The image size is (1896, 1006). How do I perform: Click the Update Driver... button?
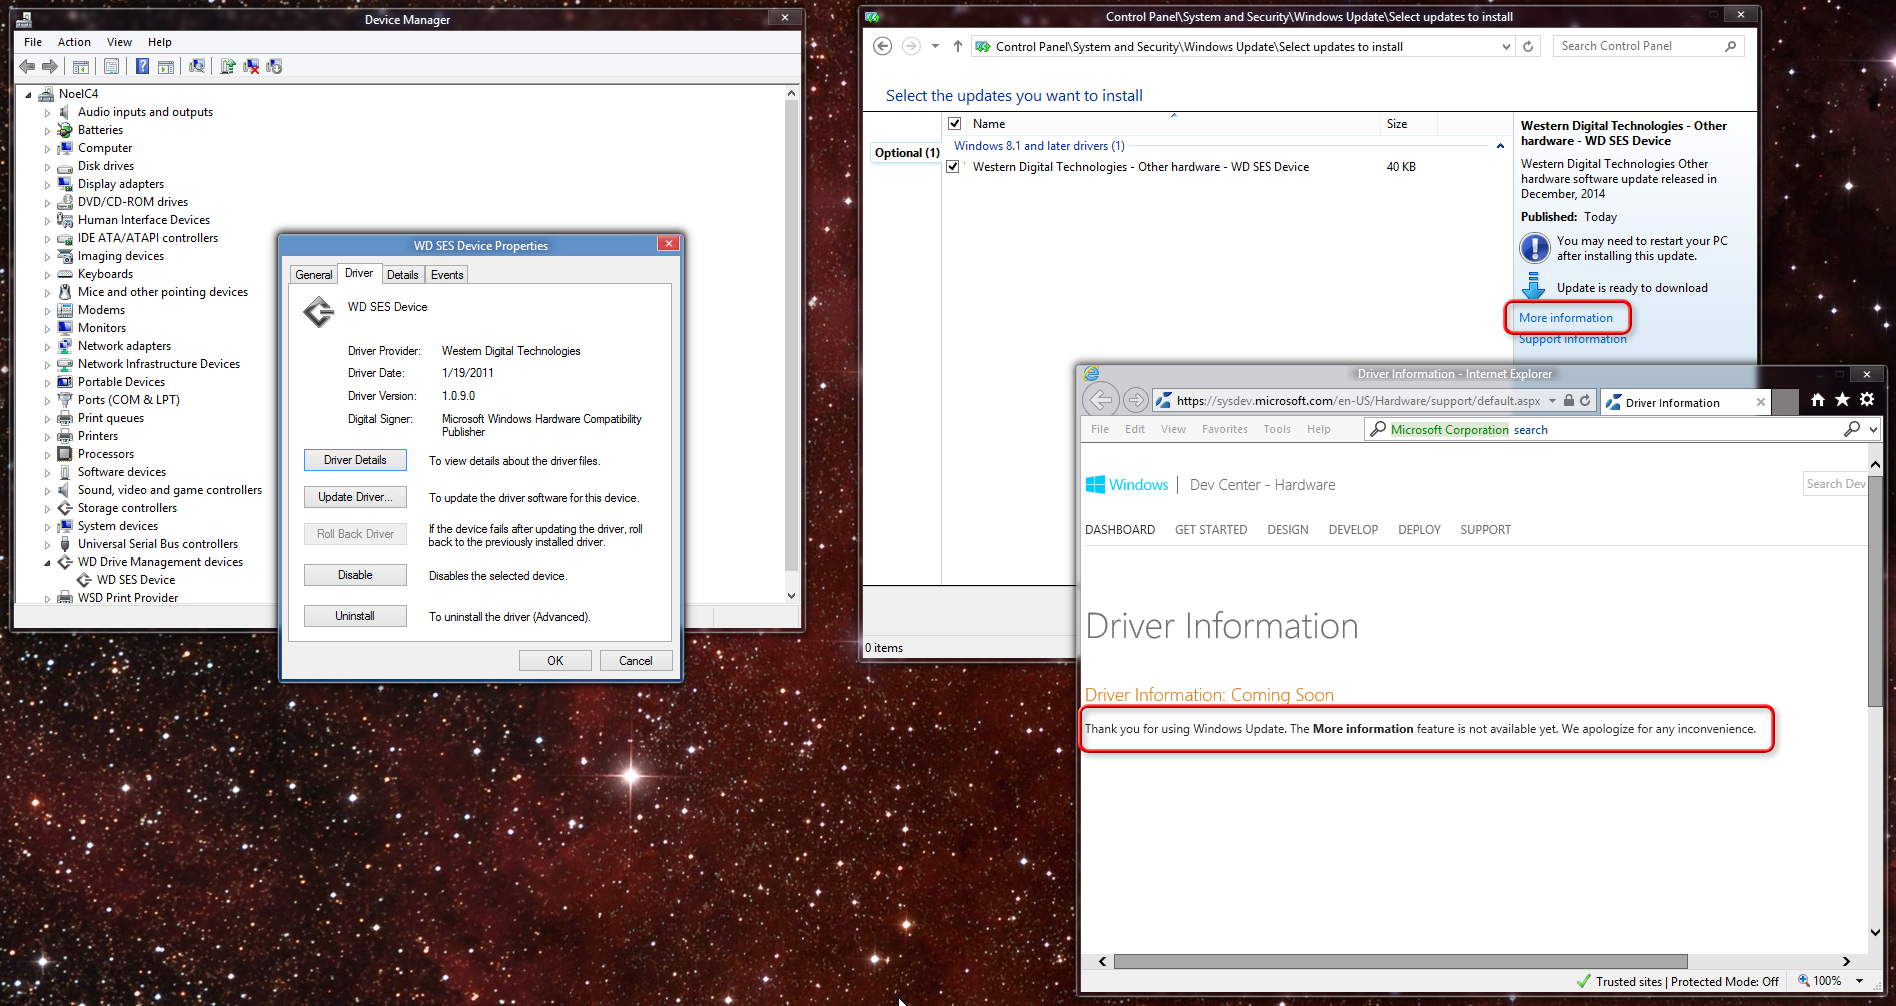click(355, 497)
